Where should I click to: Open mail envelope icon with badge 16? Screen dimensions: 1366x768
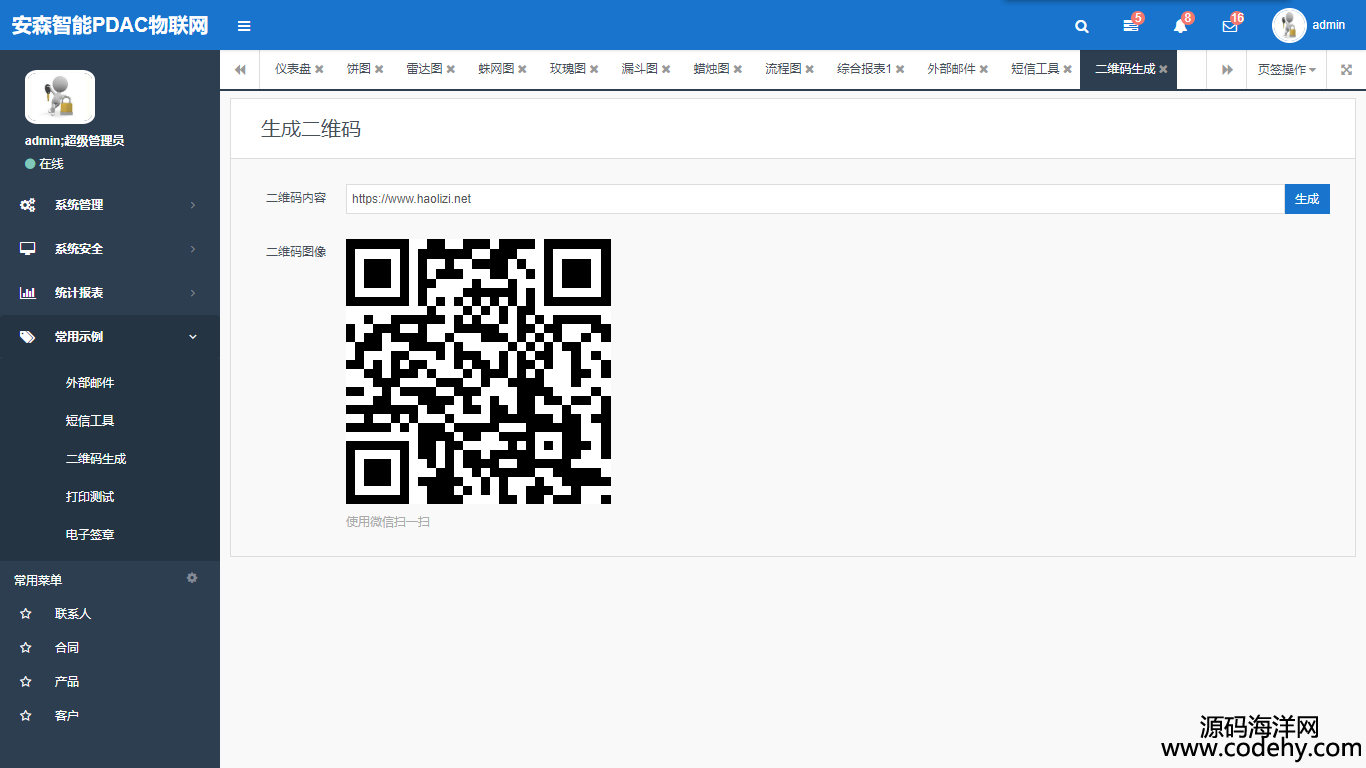(1231, 25)
